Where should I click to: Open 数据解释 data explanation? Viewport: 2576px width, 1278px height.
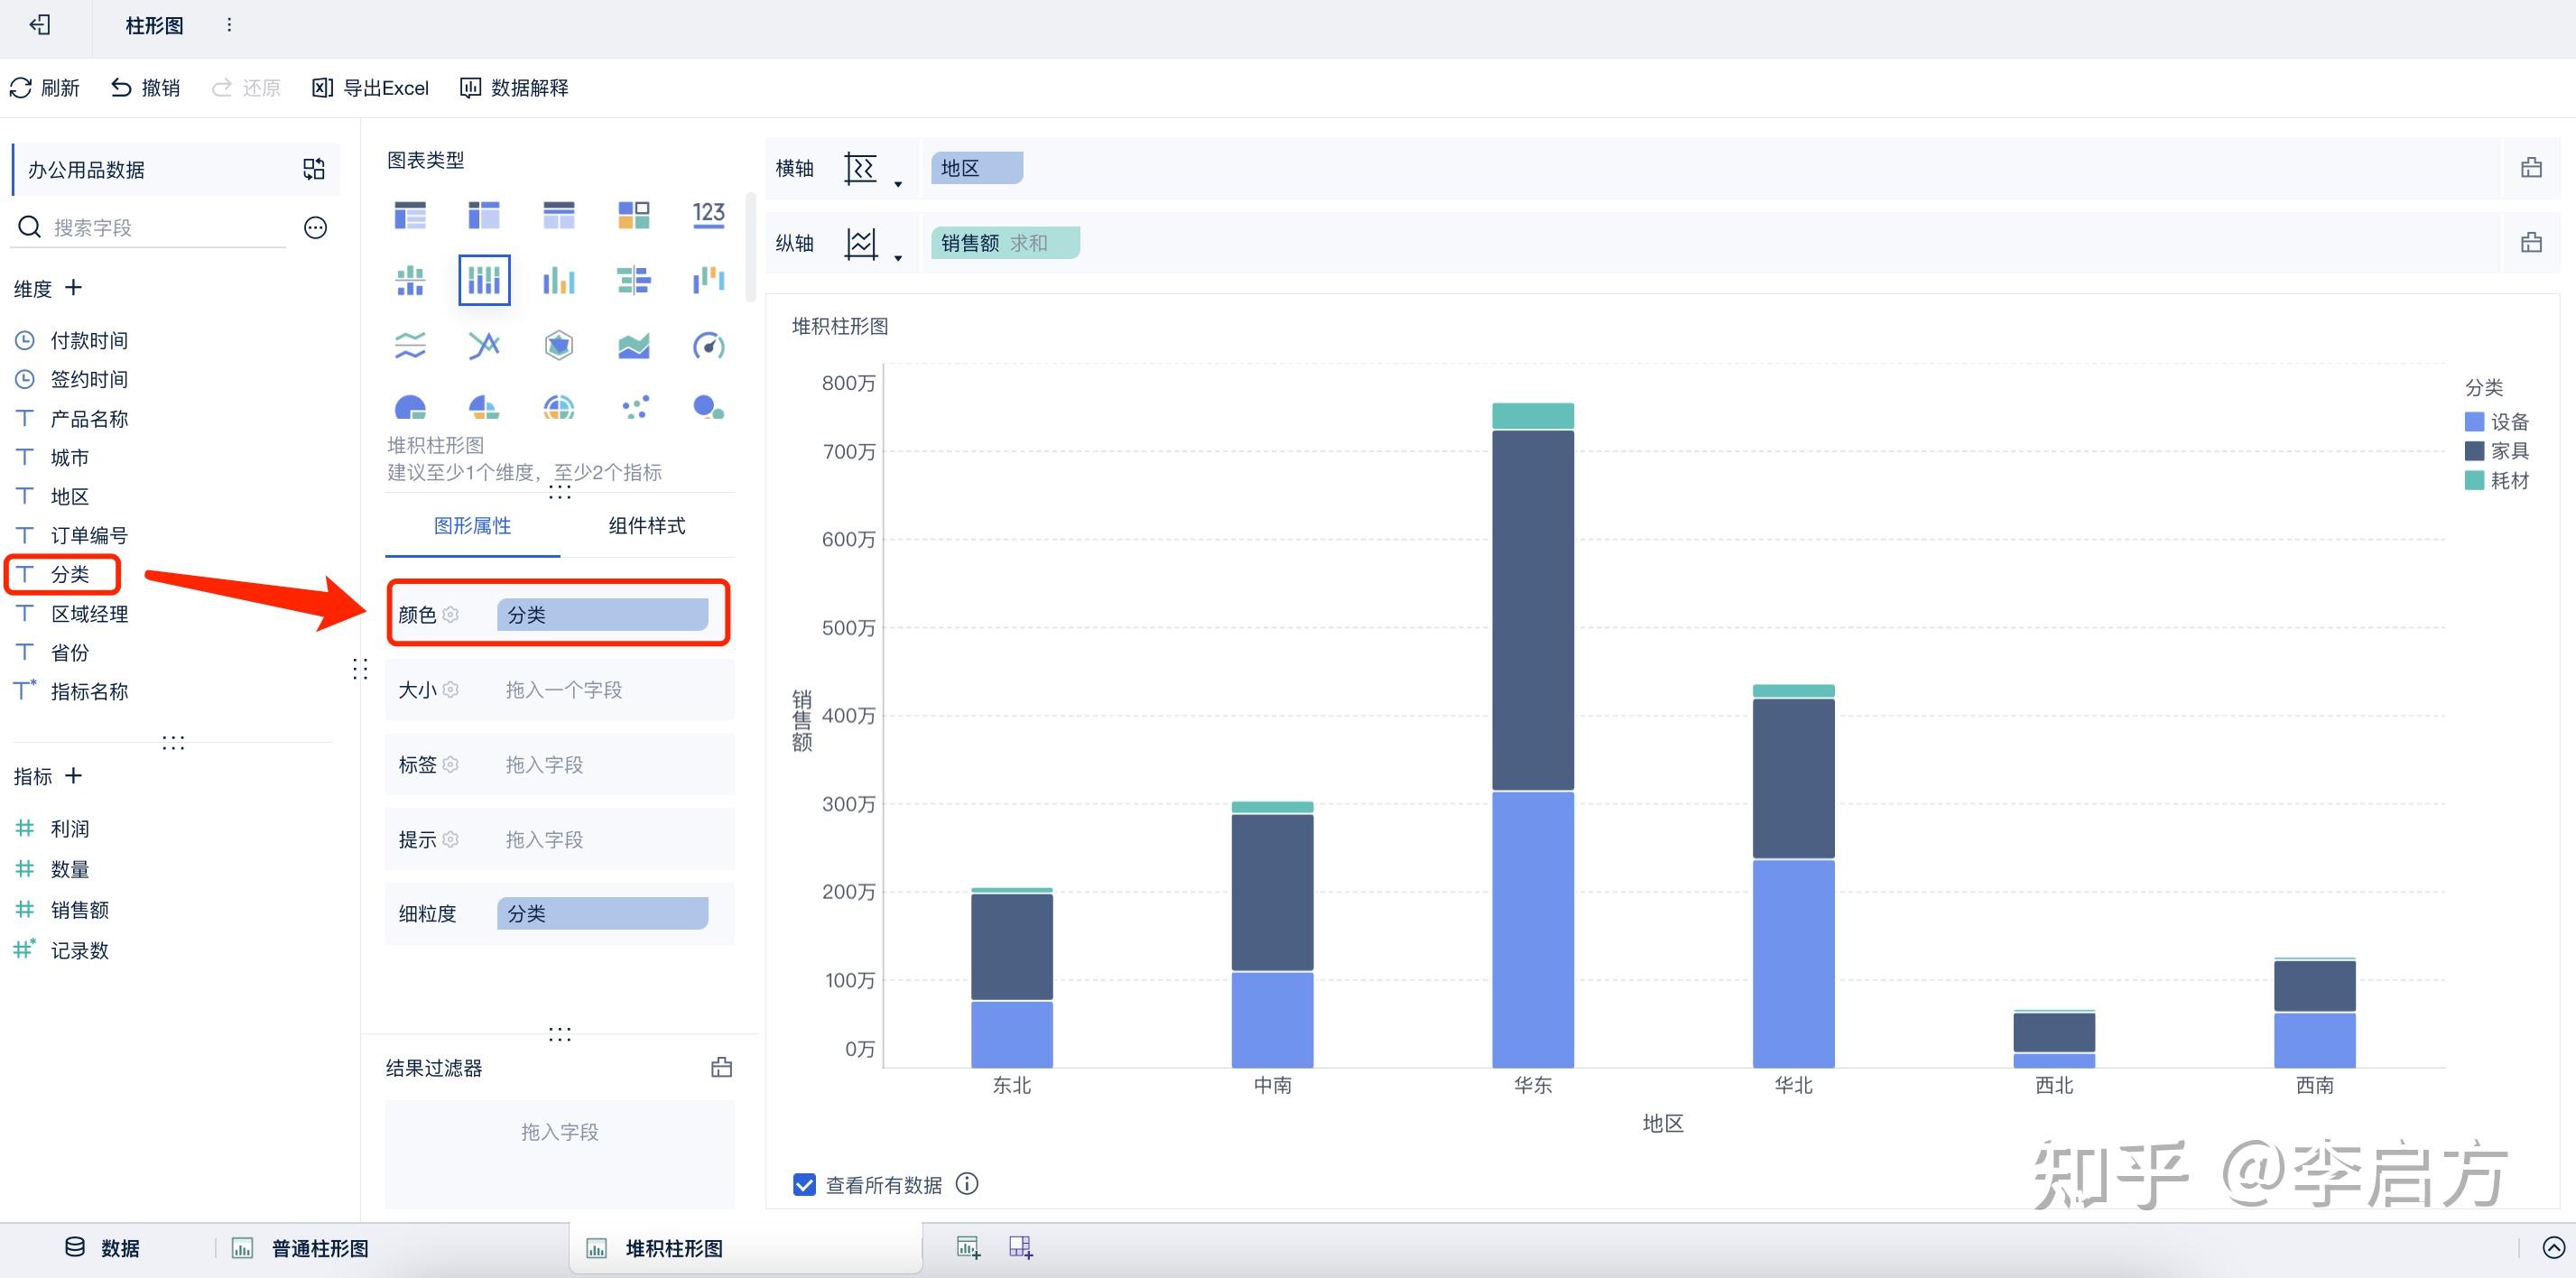pos(514,88)
